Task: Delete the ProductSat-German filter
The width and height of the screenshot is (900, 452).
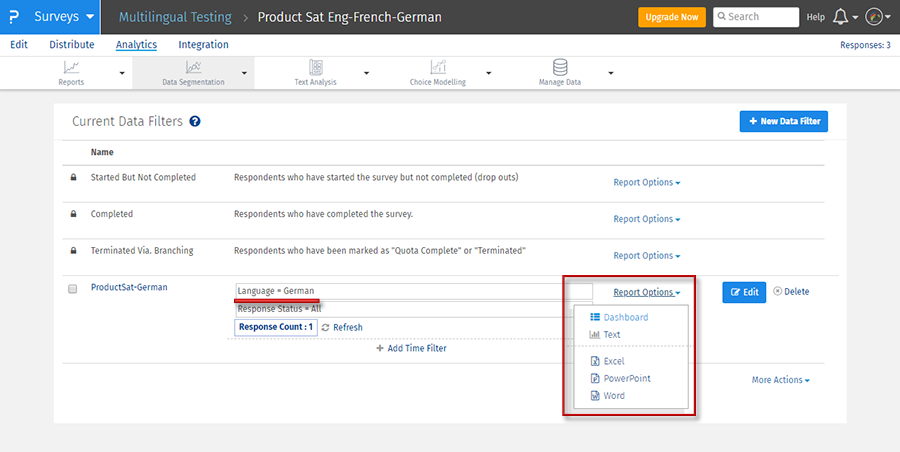Action: [x=791, y=292]
